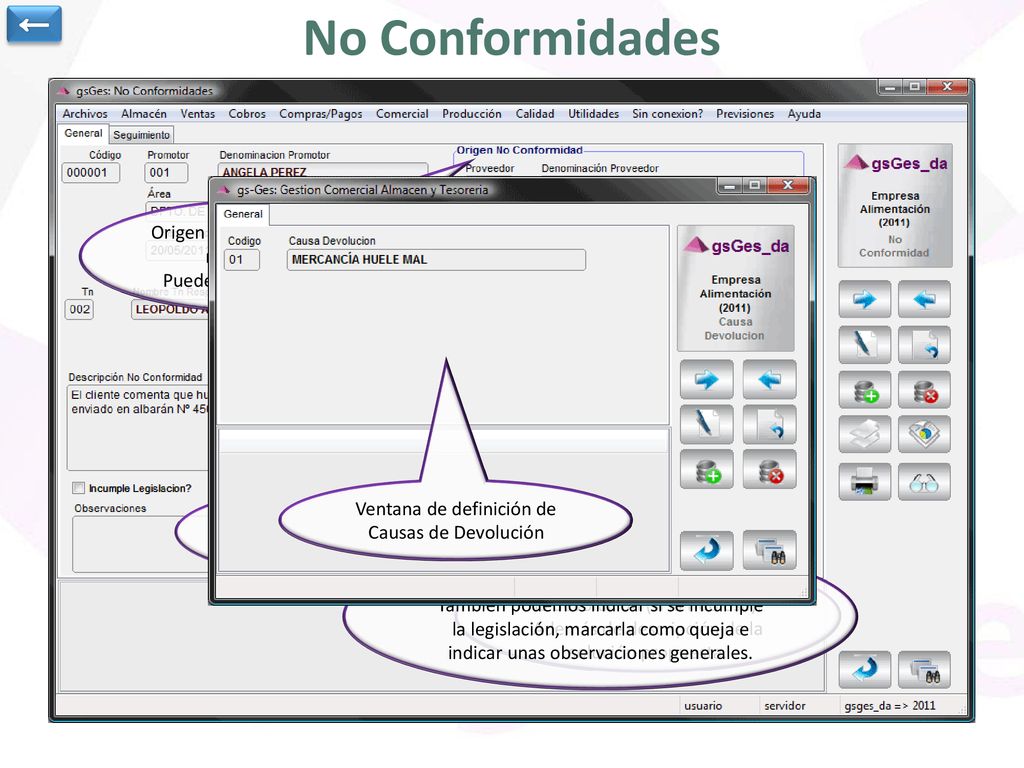Screen dimensions: 1024x768
Task: Click undo document icon in No Conformidades window
Action: [x=924, y=344]
